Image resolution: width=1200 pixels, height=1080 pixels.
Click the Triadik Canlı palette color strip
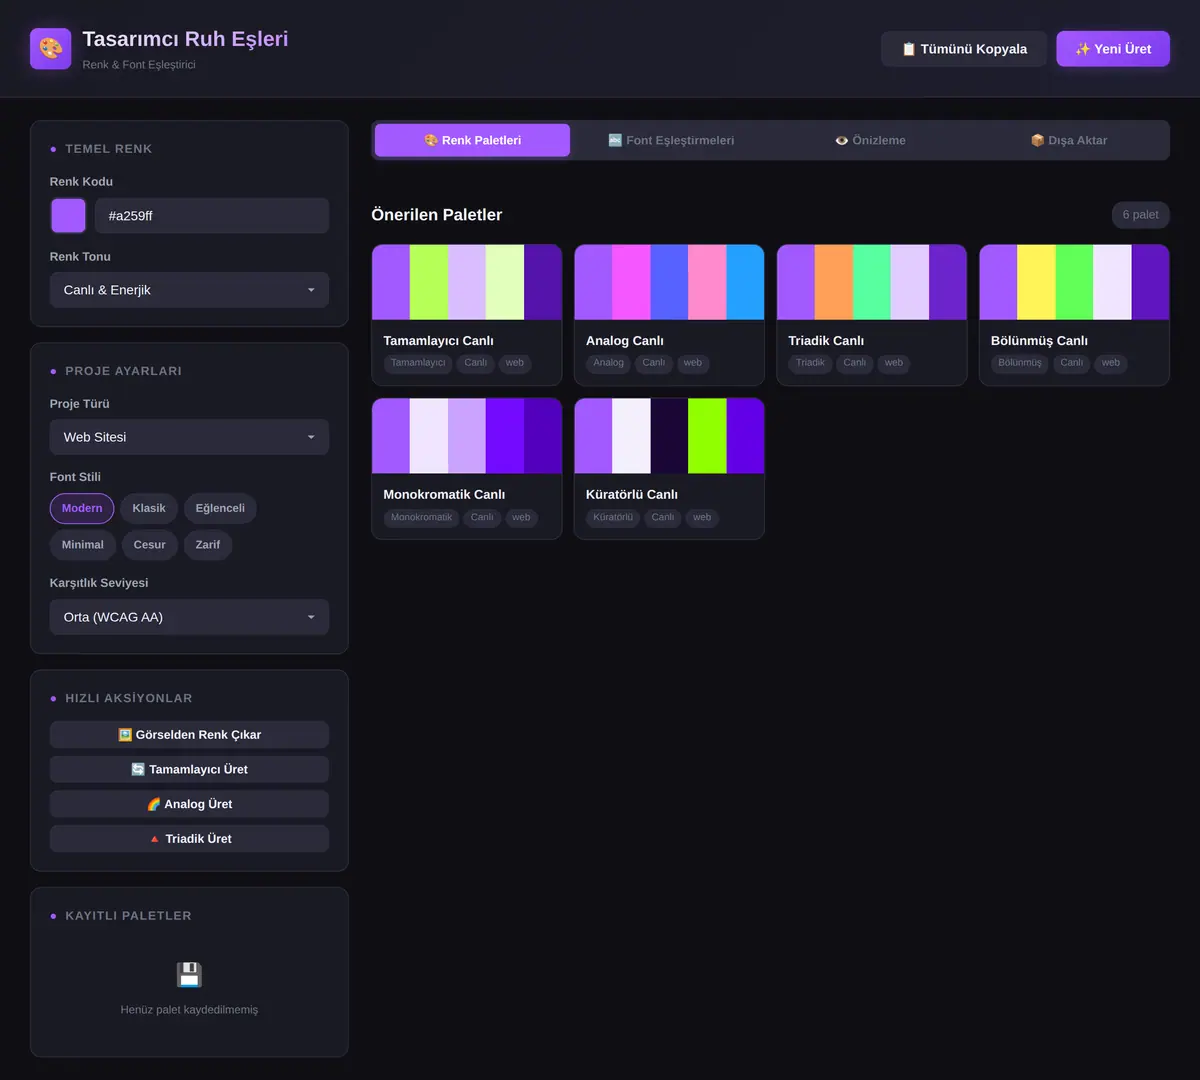pyautogui.click(x=872, y=282)
